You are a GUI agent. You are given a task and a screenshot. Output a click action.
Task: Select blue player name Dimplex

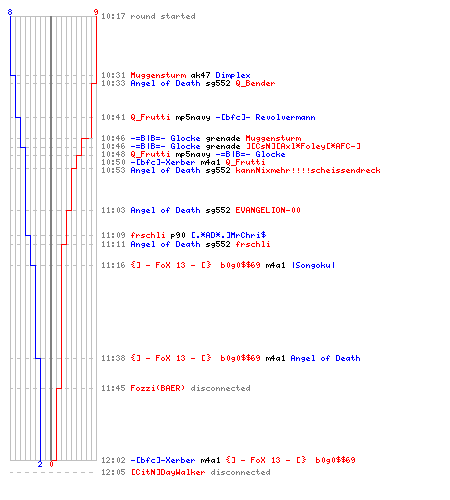click(x=233, y=75)
